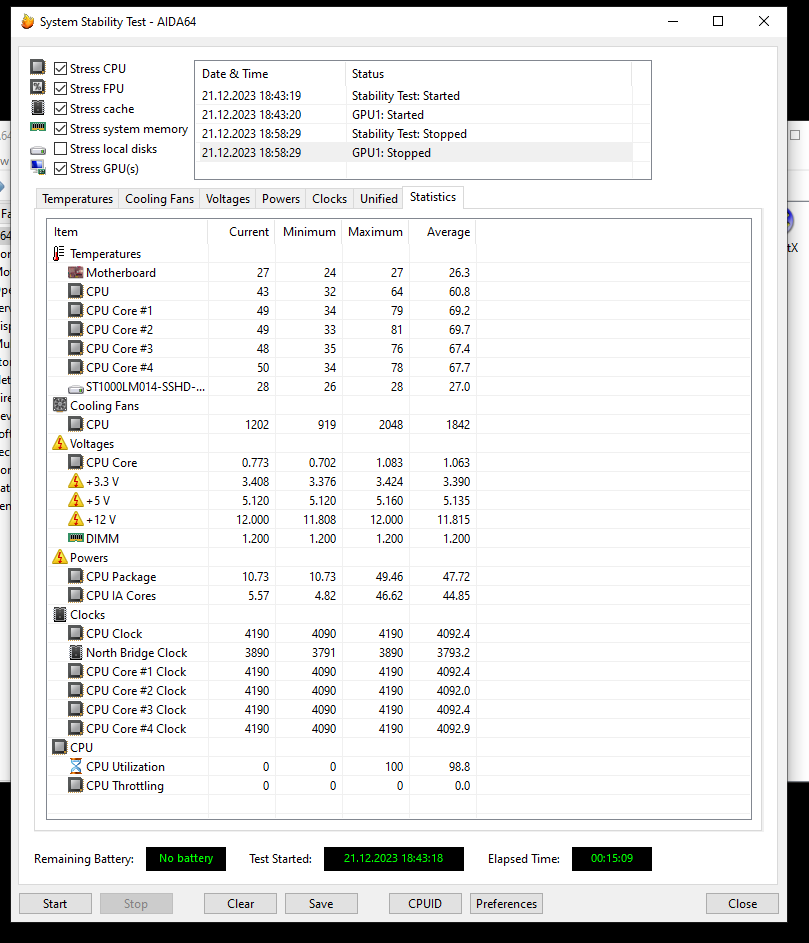Click the memory icon of DIMM row
Image resolution: width=809 pixels, height=943 pixels.
pyautogui.click(x=75, y=538)
